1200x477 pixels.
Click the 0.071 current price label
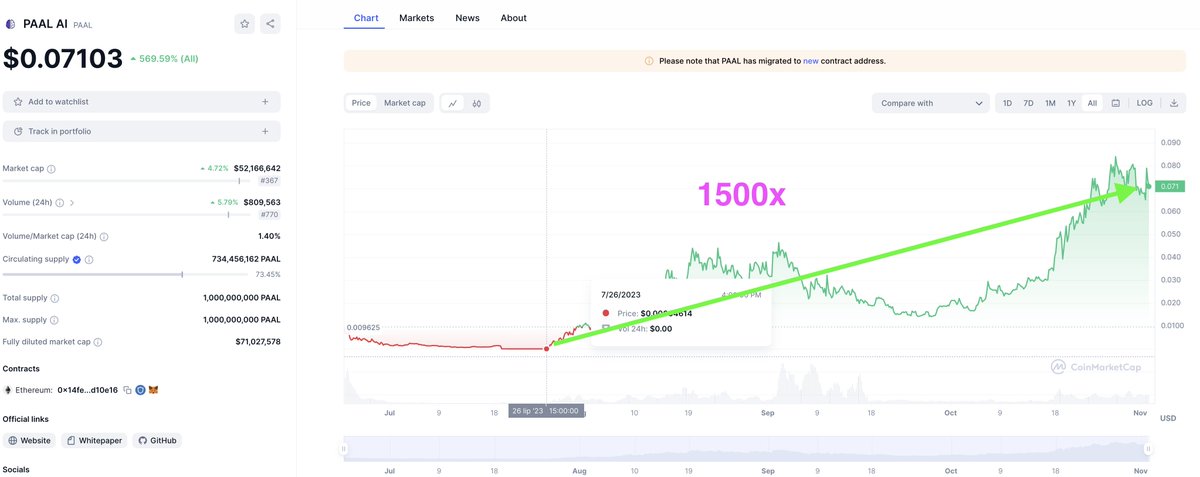(1171, 187)
